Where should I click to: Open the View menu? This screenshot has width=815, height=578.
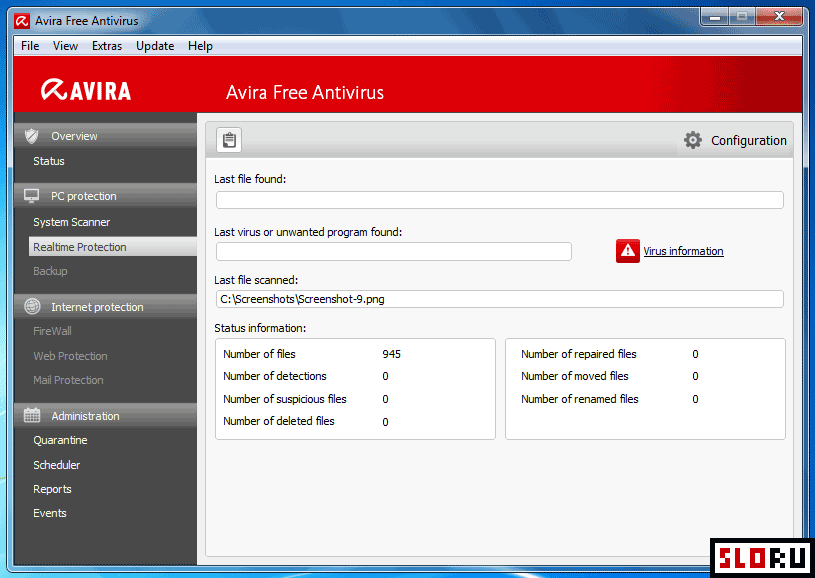point(65,46)
